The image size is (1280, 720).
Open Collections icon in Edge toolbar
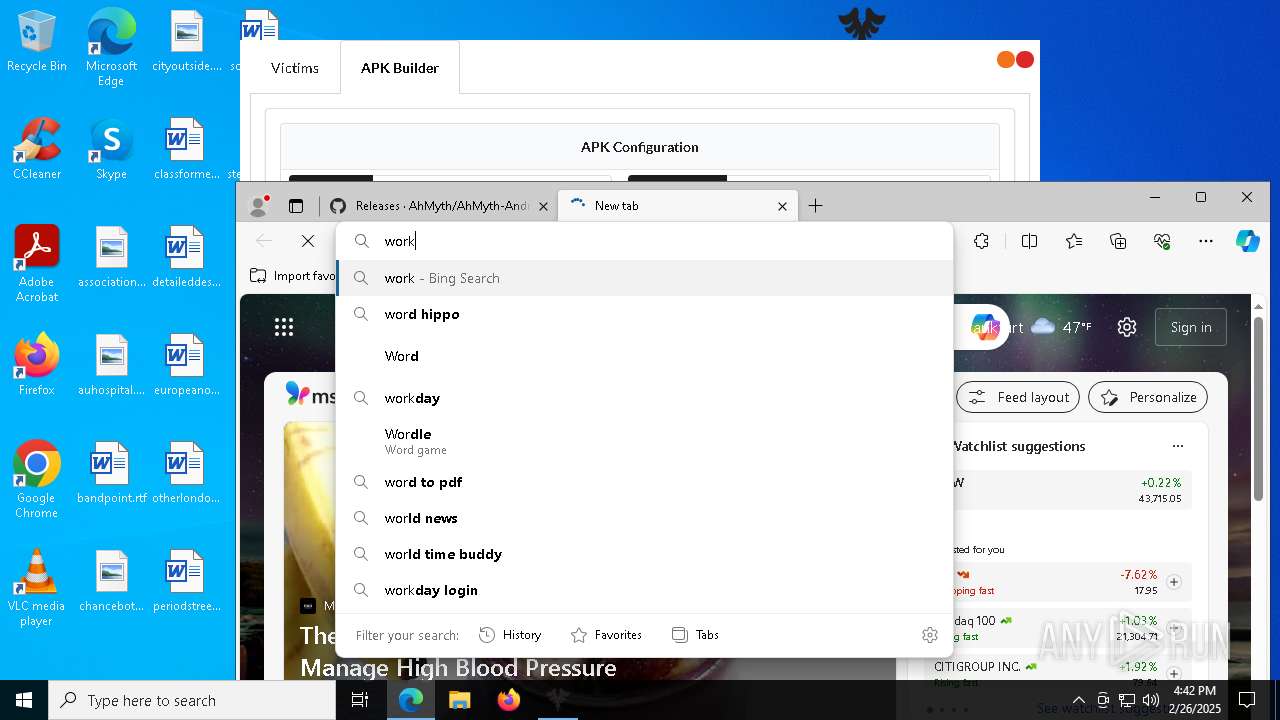point(1118,241)
